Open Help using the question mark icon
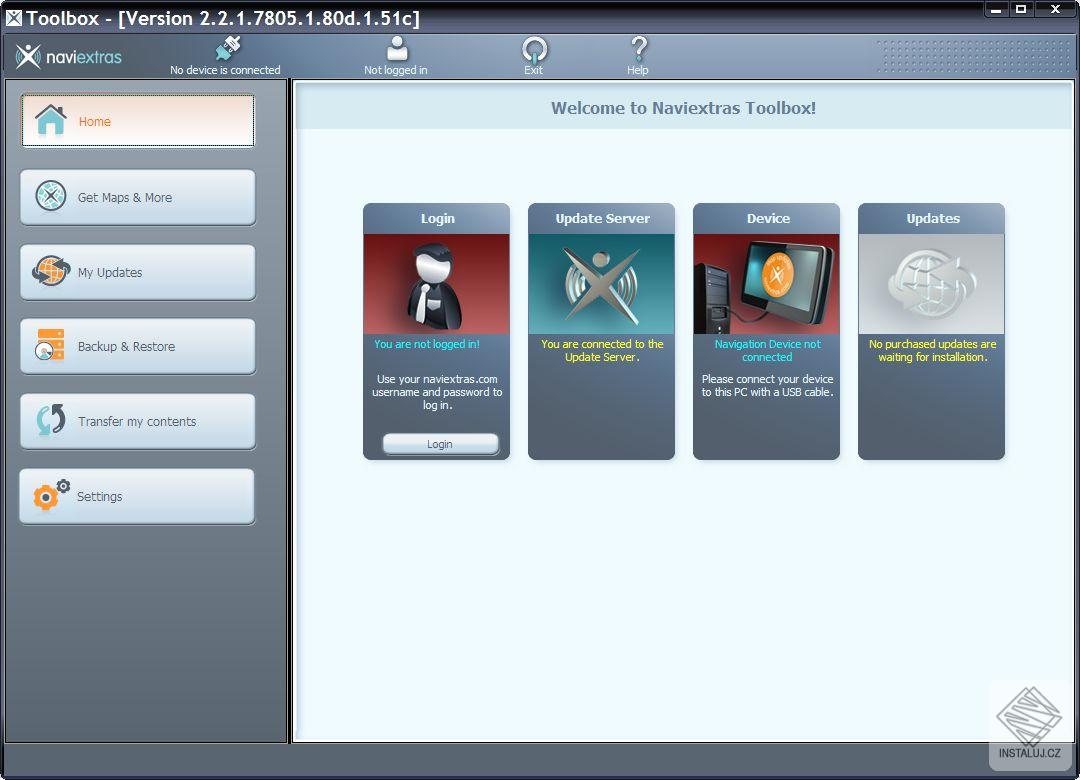Image resolution: width=1080 pixels, height=780 pixels. pyautogui.click(x=637, y=46)
